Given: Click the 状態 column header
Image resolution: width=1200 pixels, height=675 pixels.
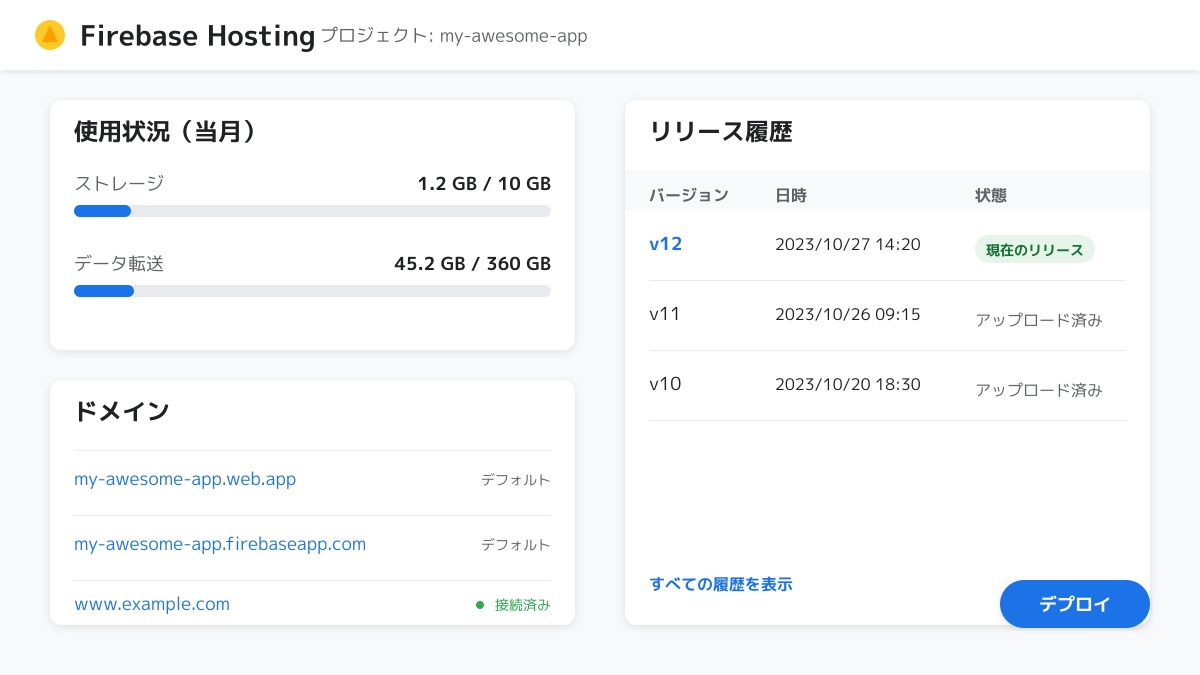Looking at the screenshot, I should click(991, 195).
